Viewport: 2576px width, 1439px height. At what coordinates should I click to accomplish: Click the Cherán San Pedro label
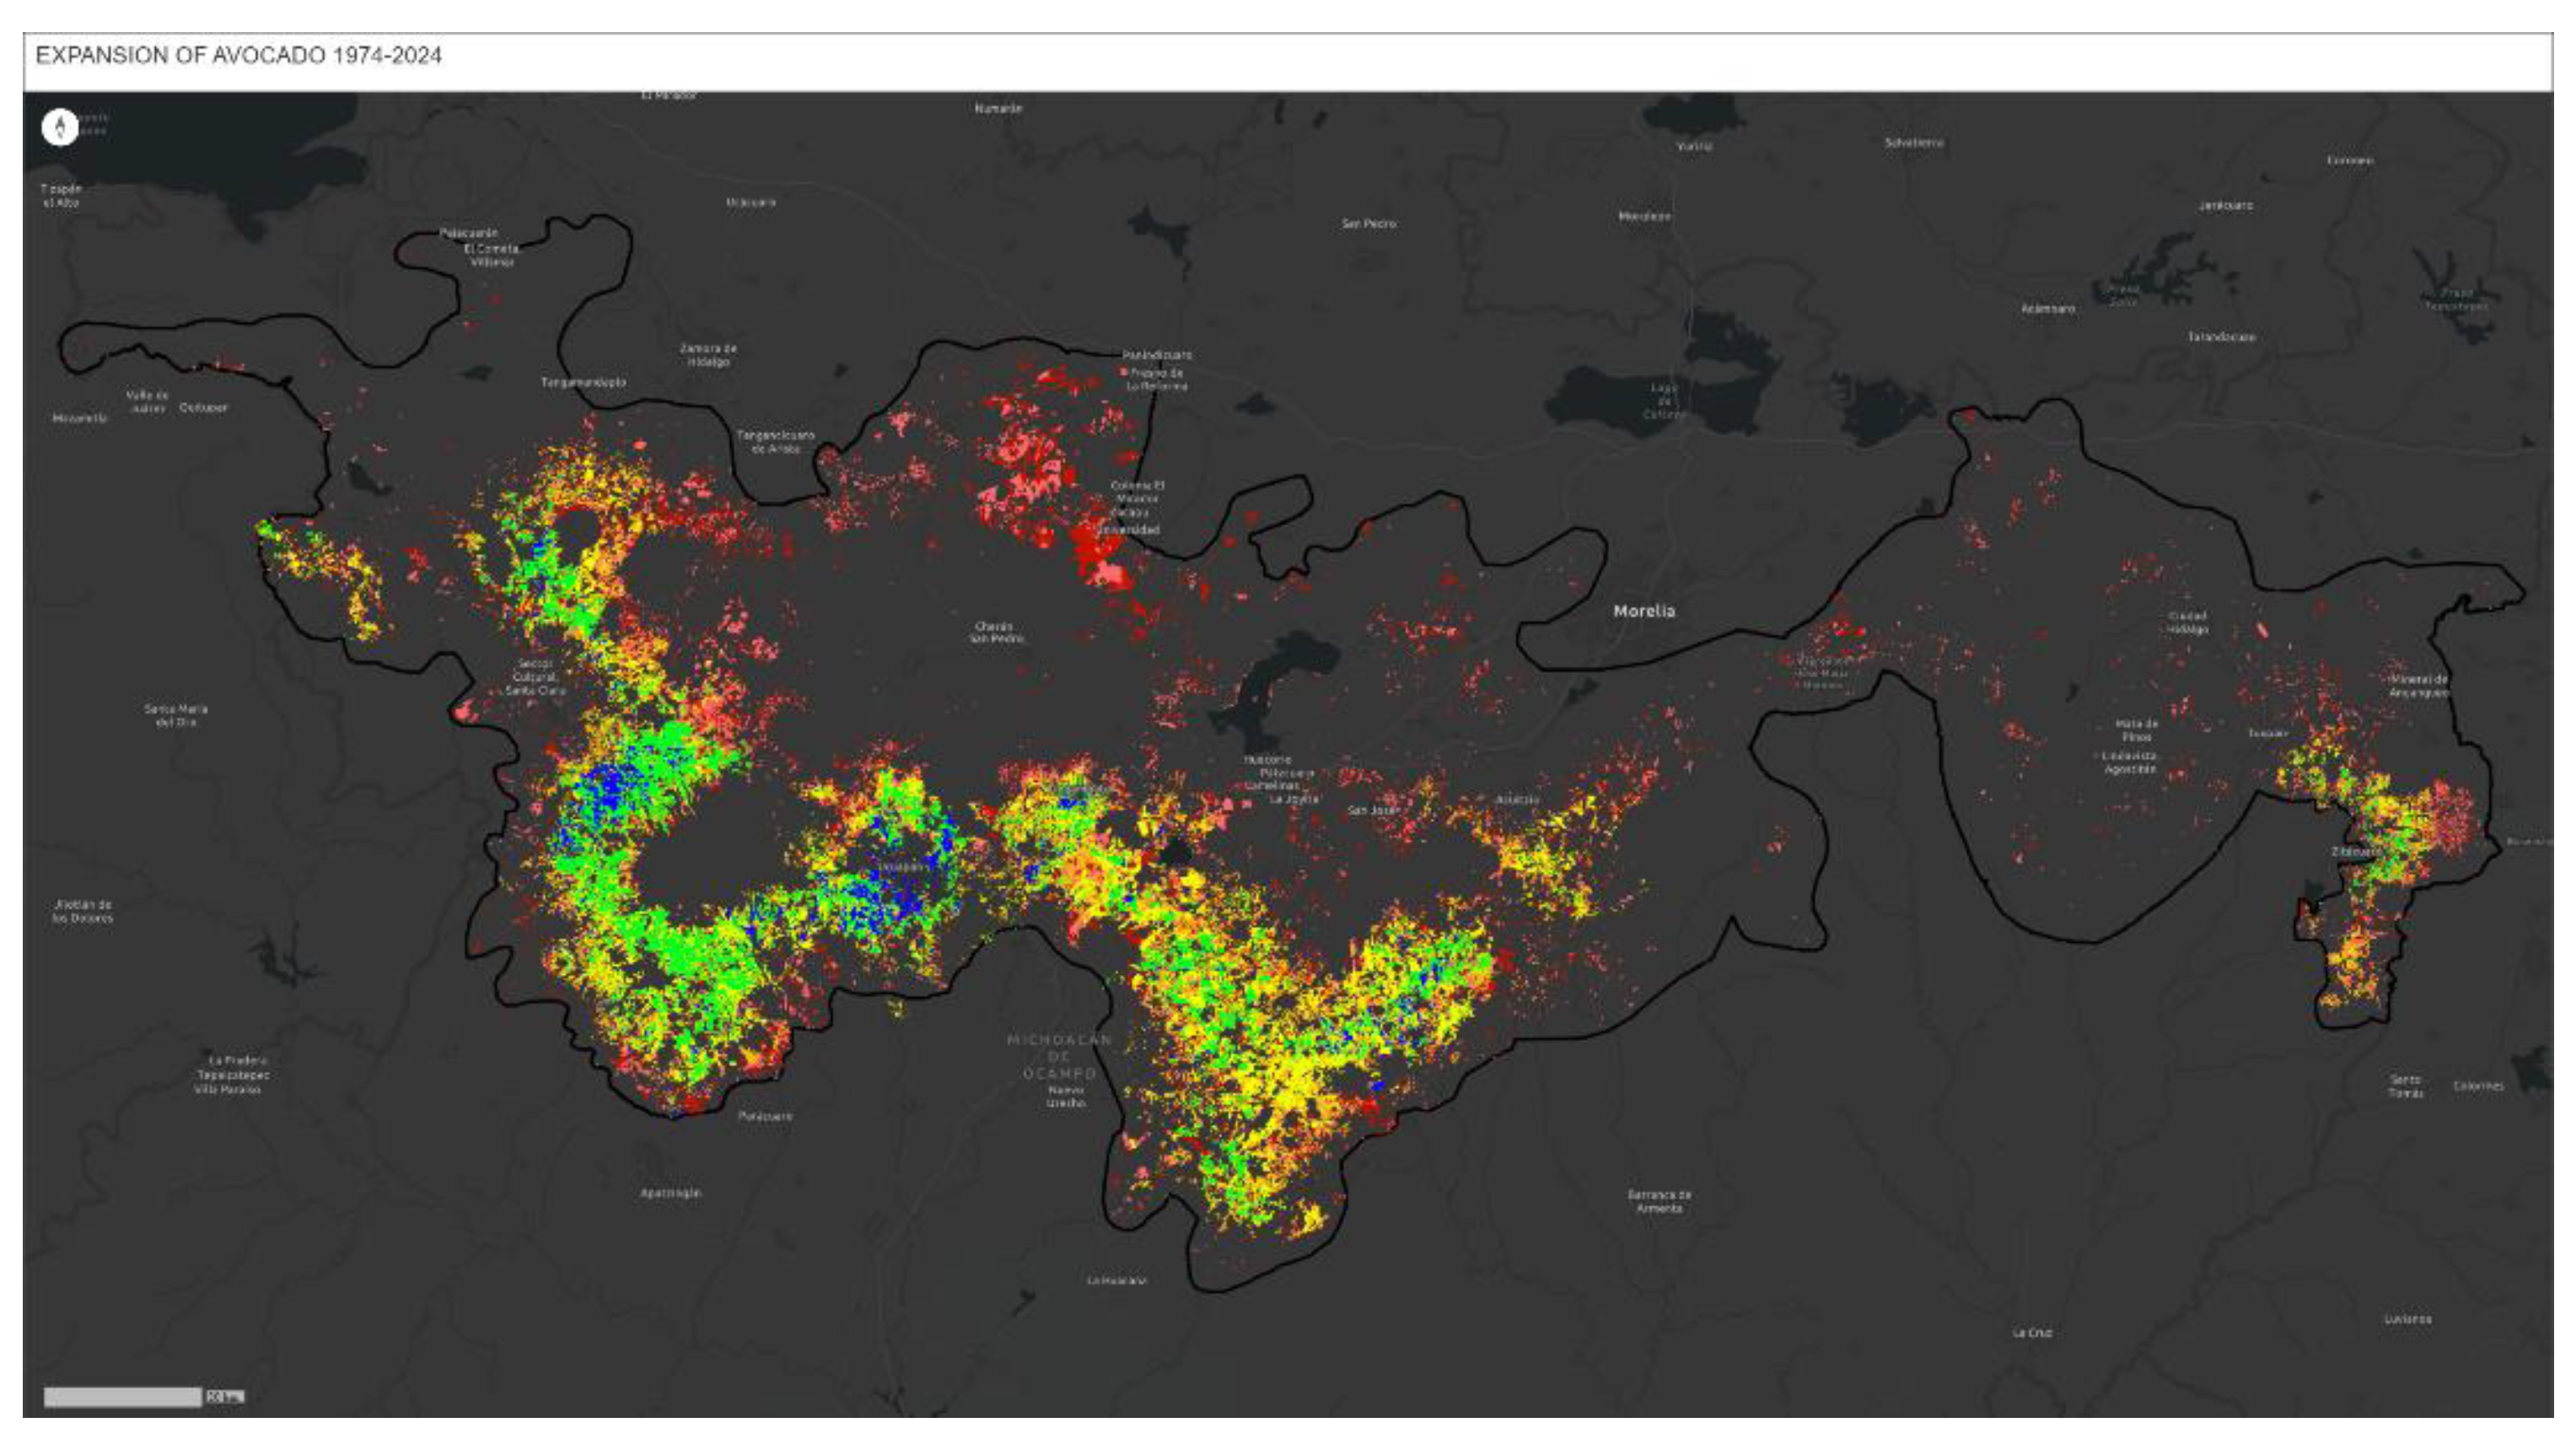994,632
